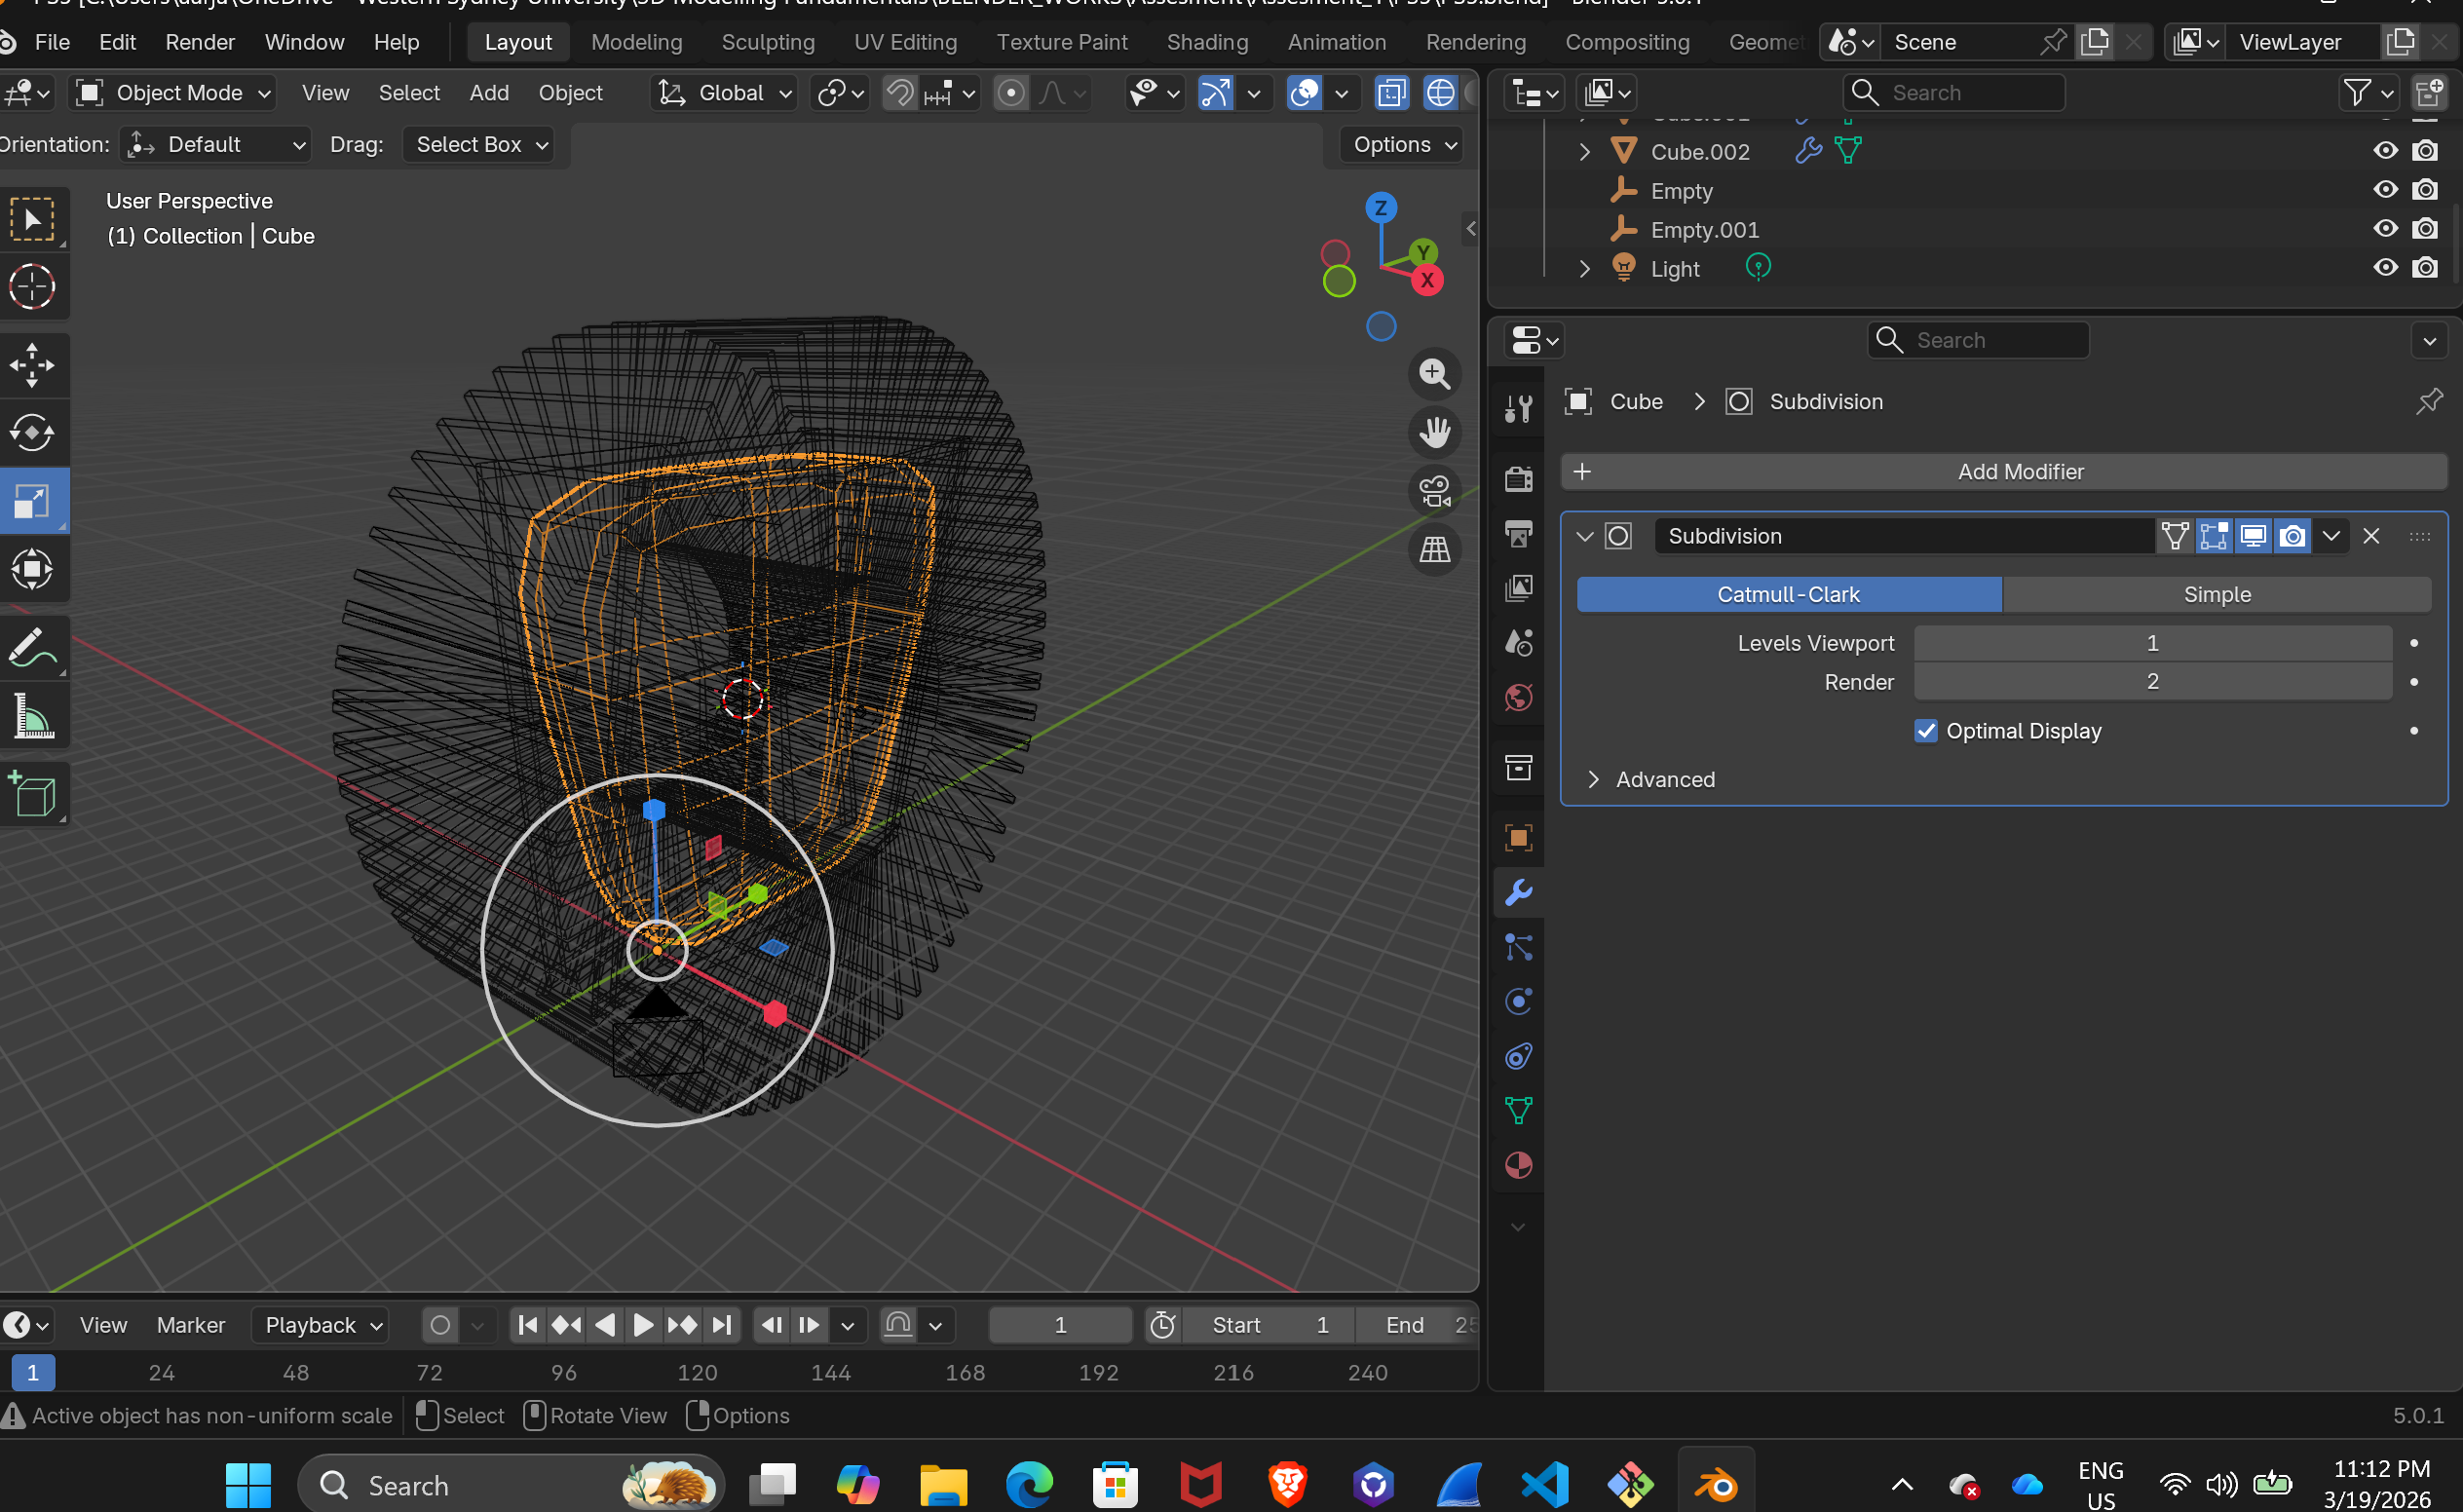2463x1512 pixels.
Task: Open the Render menu
Action: pyautogui.click(x=200, y=42)
